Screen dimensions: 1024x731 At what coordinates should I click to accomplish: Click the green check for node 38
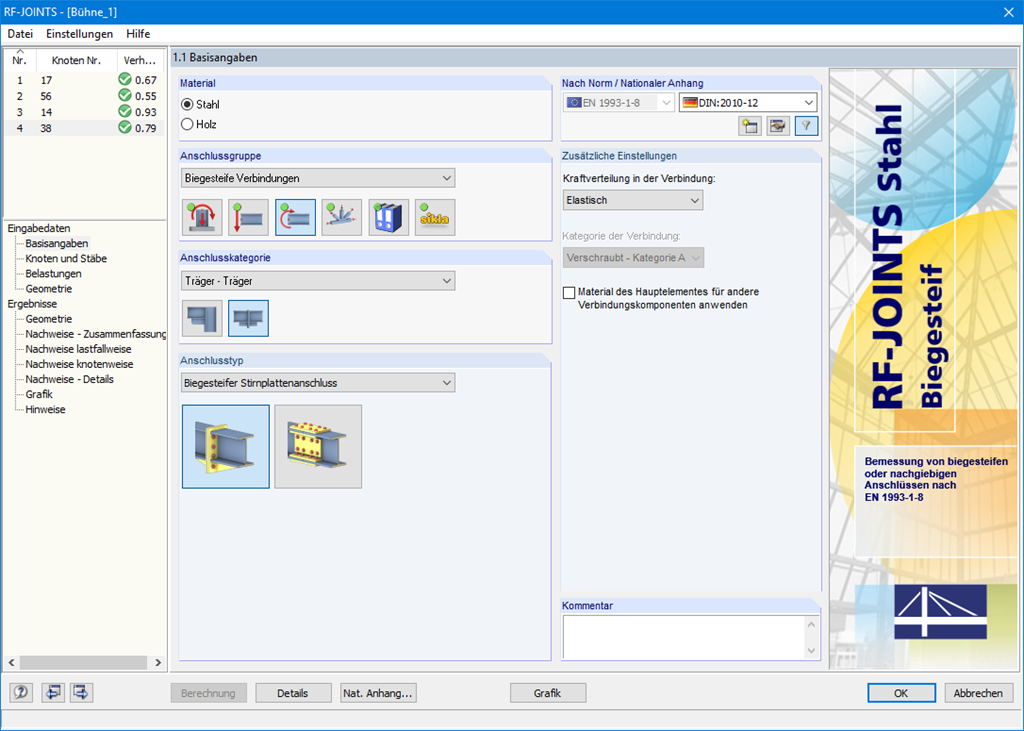point(125,128)
